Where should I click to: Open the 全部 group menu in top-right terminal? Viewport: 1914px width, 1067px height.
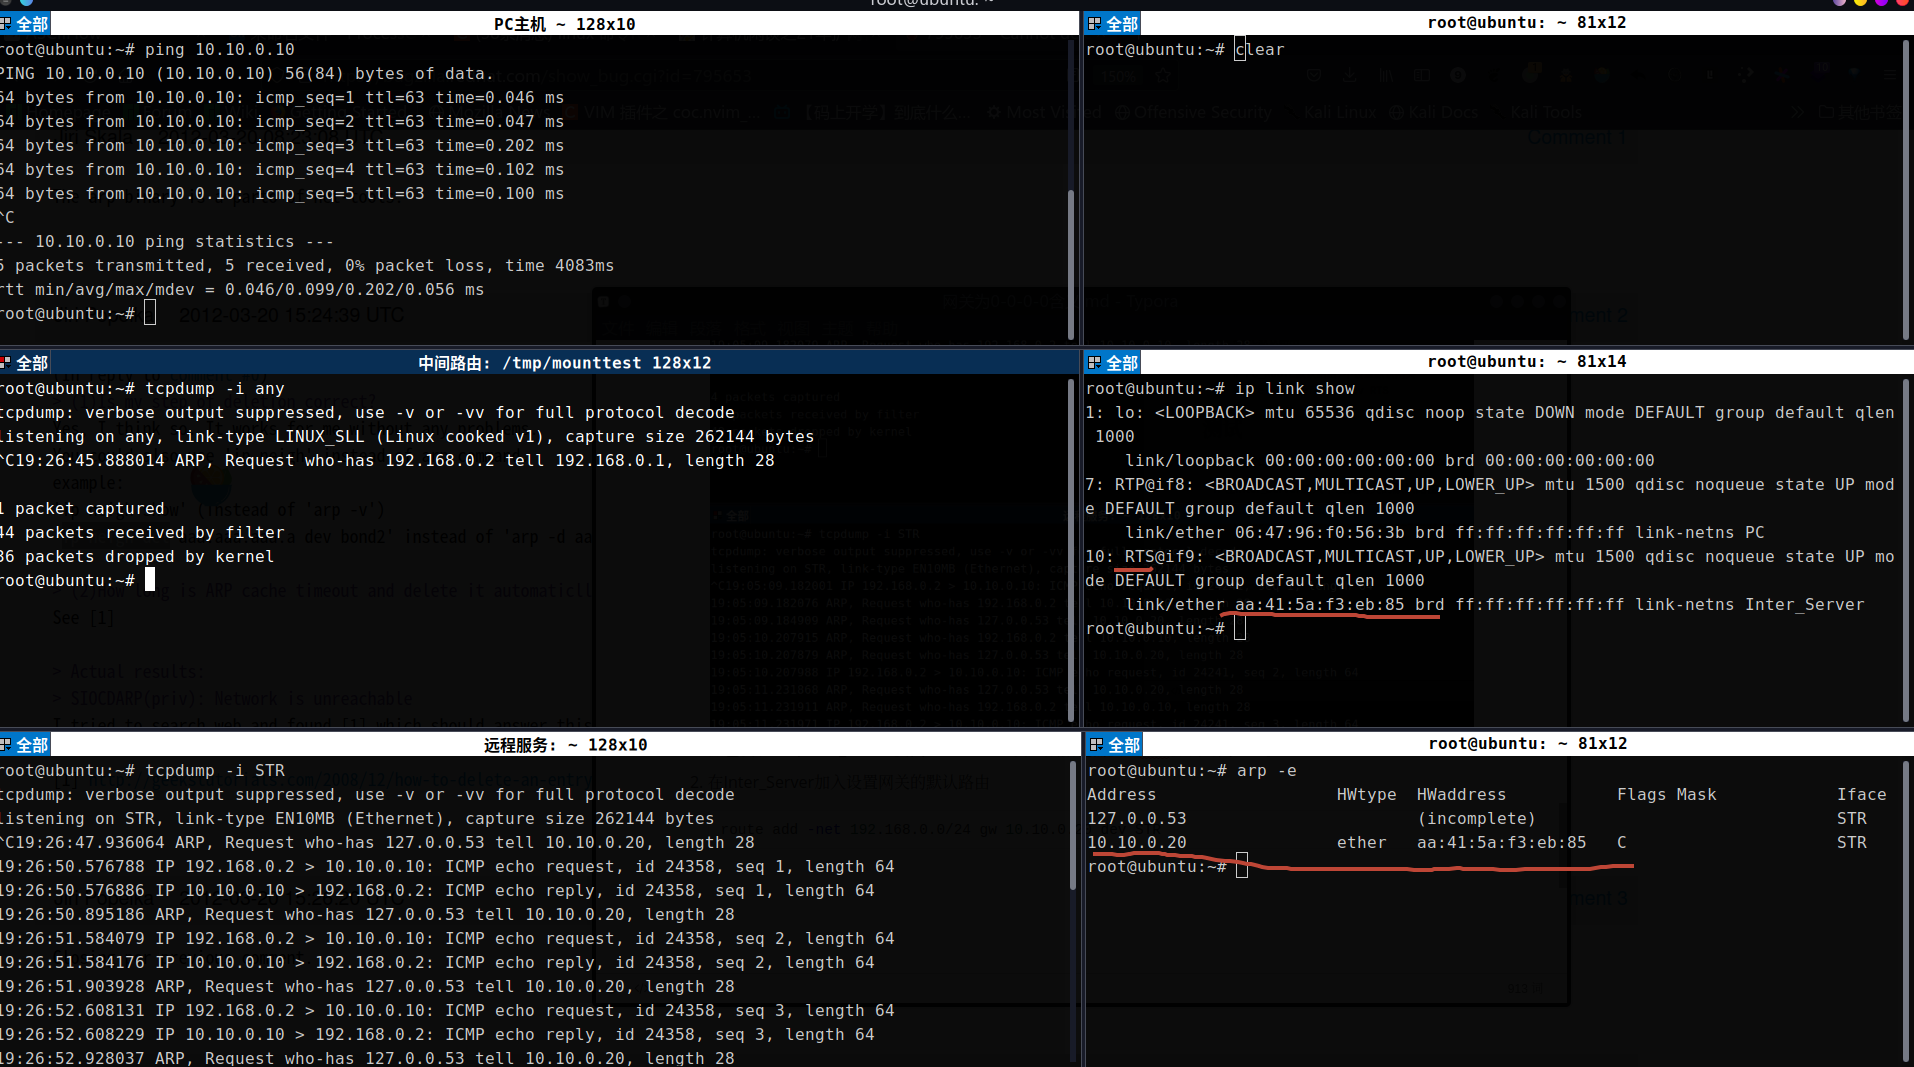pyautogui.click(x=1112, y=24)
